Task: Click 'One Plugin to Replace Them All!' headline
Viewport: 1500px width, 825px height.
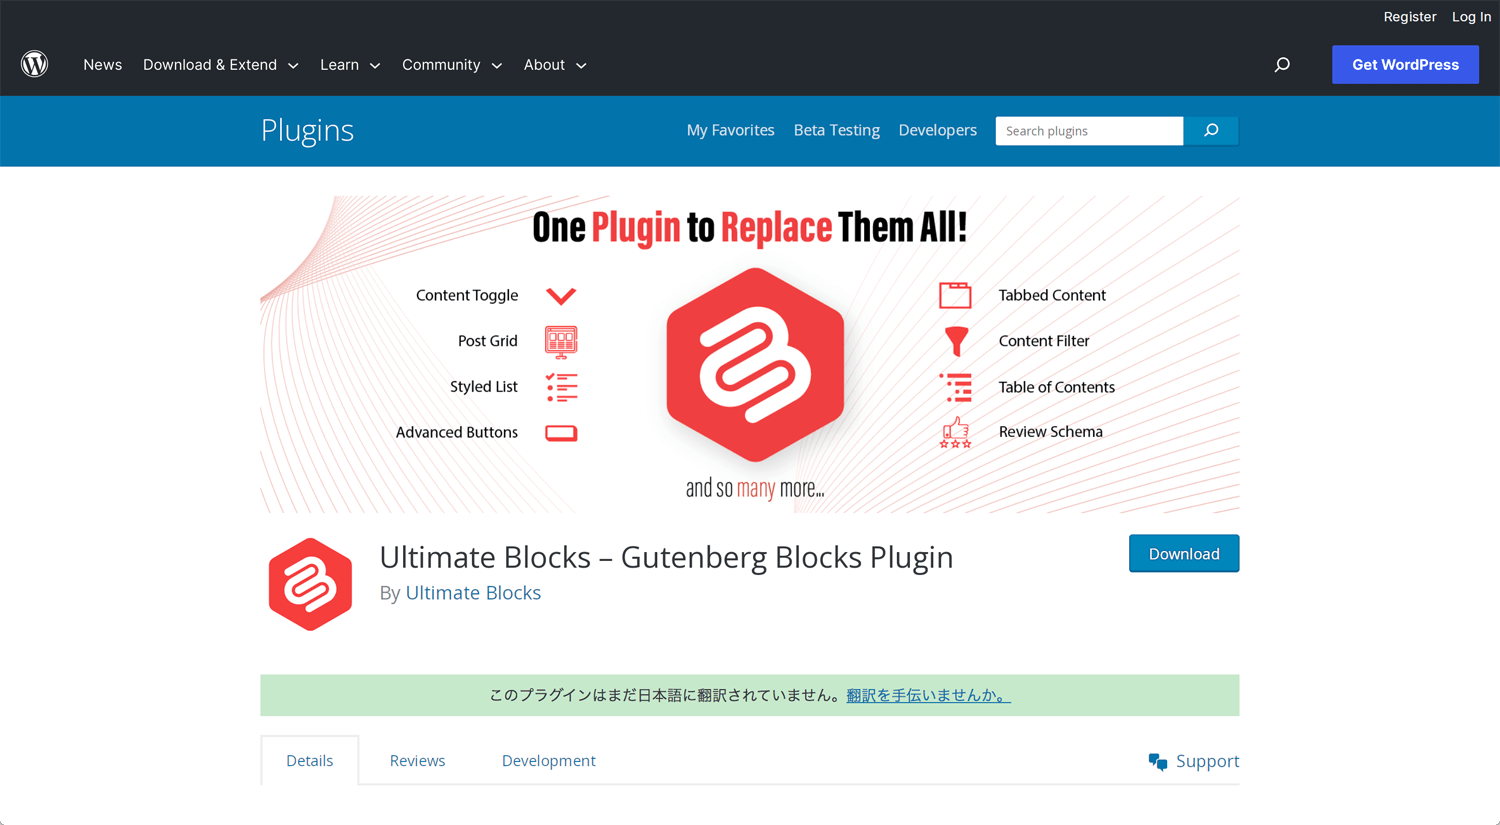Action: pos(750,228)
